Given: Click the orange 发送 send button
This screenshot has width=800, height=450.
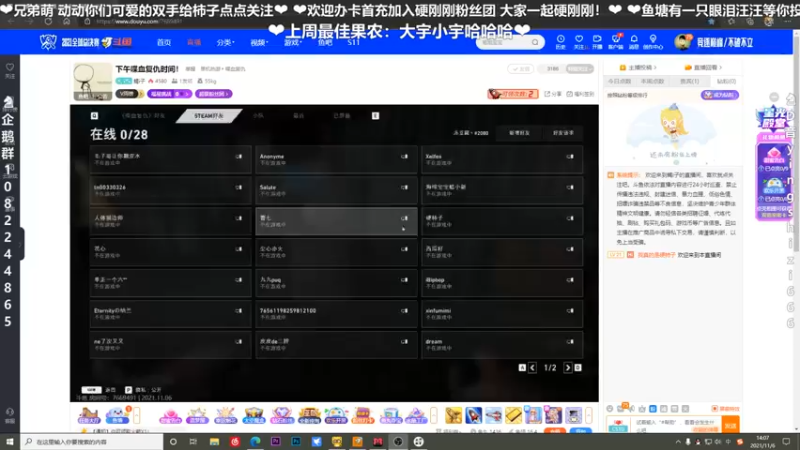Looking at the screenshot, I should click(x=731, y=426).
